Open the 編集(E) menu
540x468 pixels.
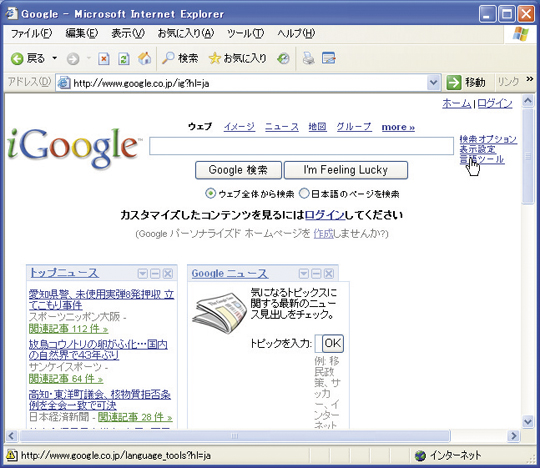[x=82, y=33]
